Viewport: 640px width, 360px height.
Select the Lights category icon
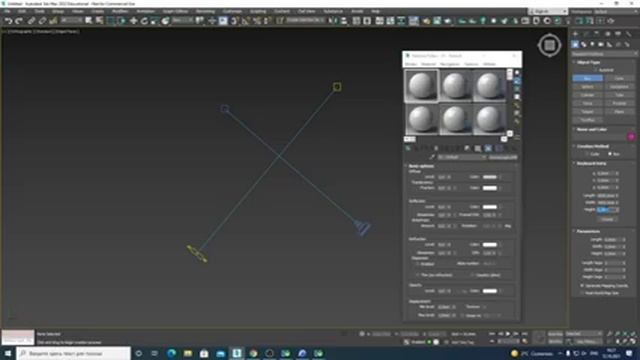(592, 44)
